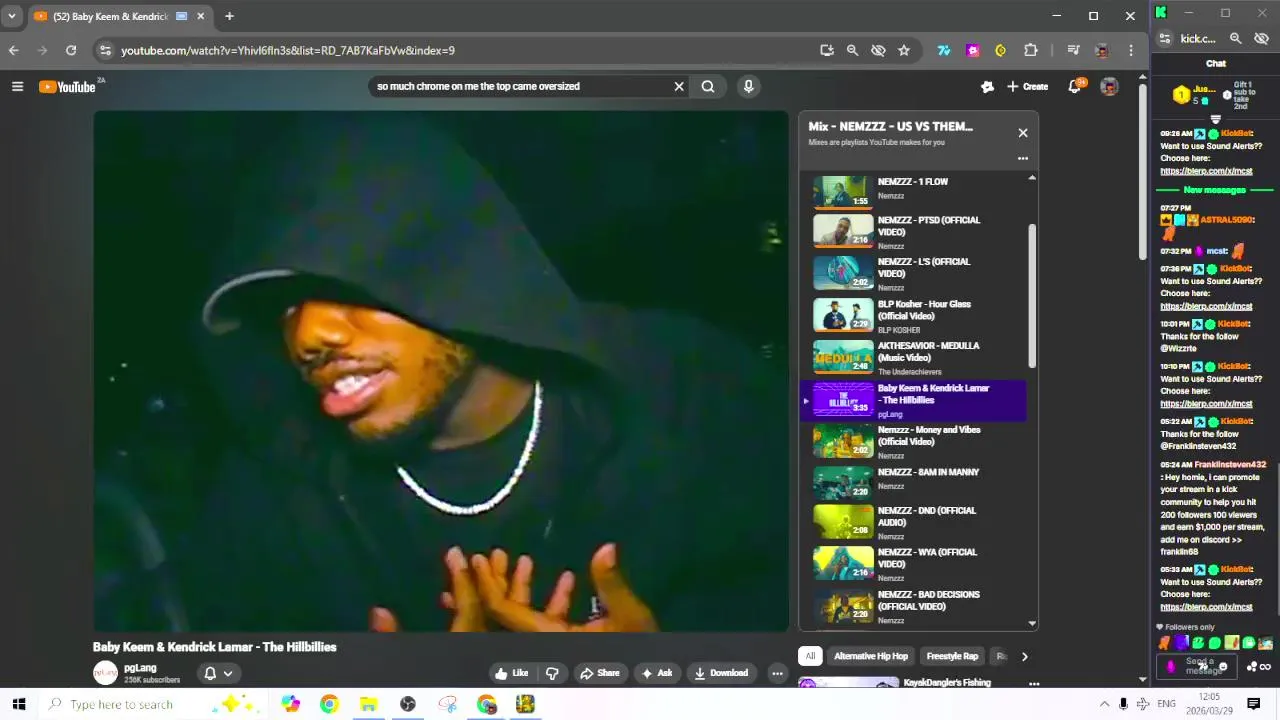Open Chrome media control icon
Image resolution: width=1280 pixels, height=720 pixels.
coord(1073,50)
